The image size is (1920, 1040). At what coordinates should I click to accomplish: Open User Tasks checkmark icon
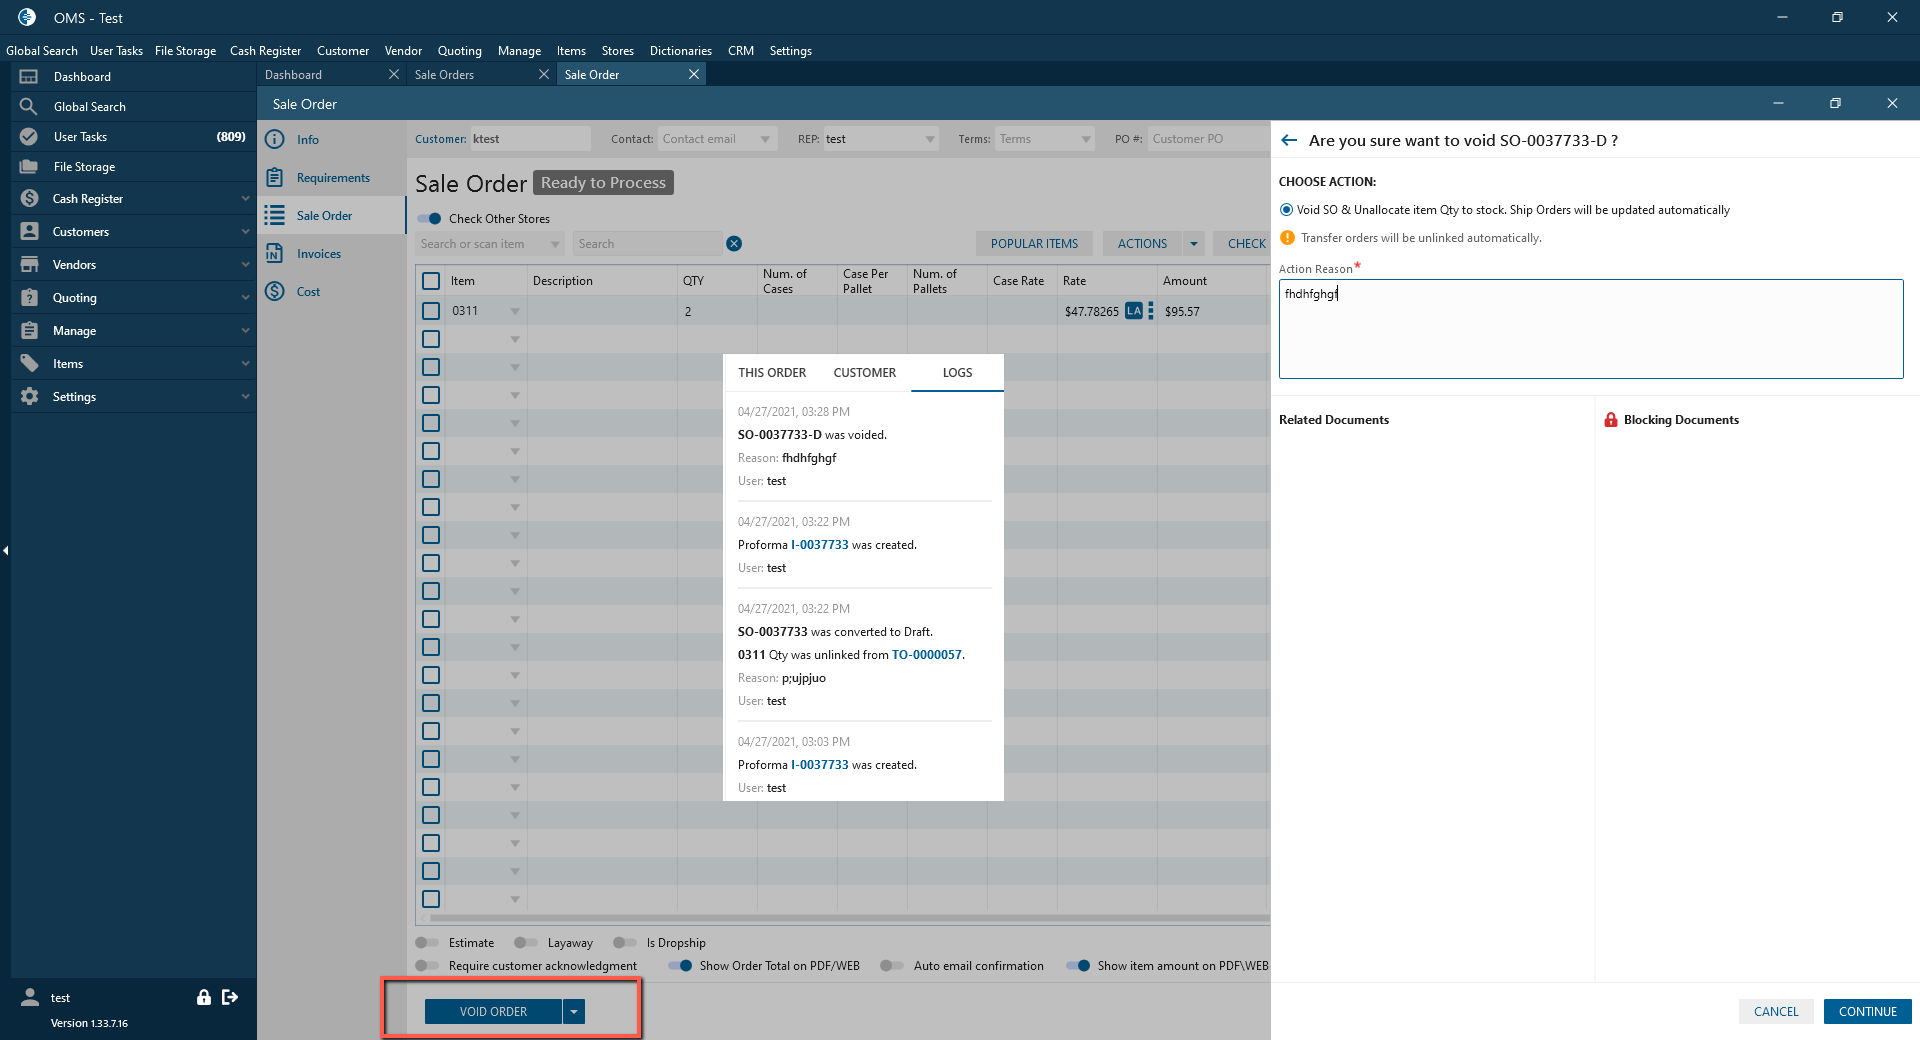pyautogui.click(x=29, y=137)
